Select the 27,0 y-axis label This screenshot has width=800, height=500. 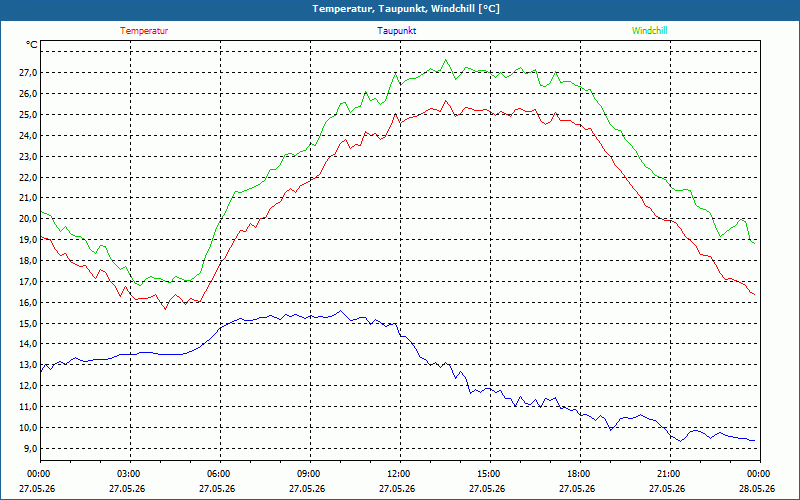tap(28, 72)
